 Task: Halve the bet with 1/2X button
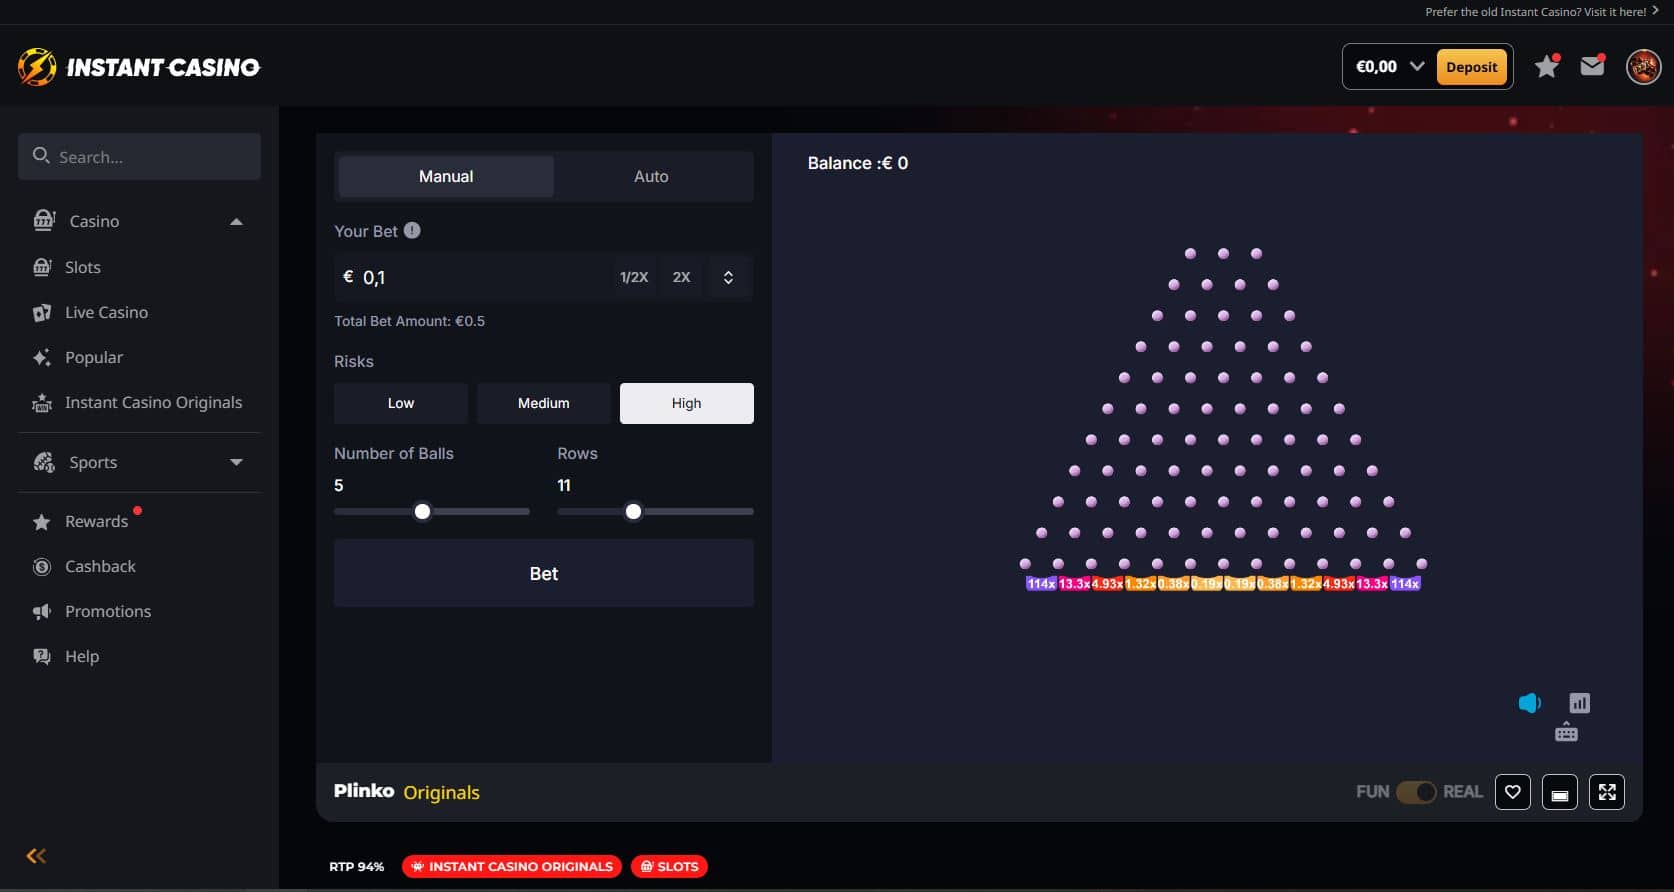(634, 277)
